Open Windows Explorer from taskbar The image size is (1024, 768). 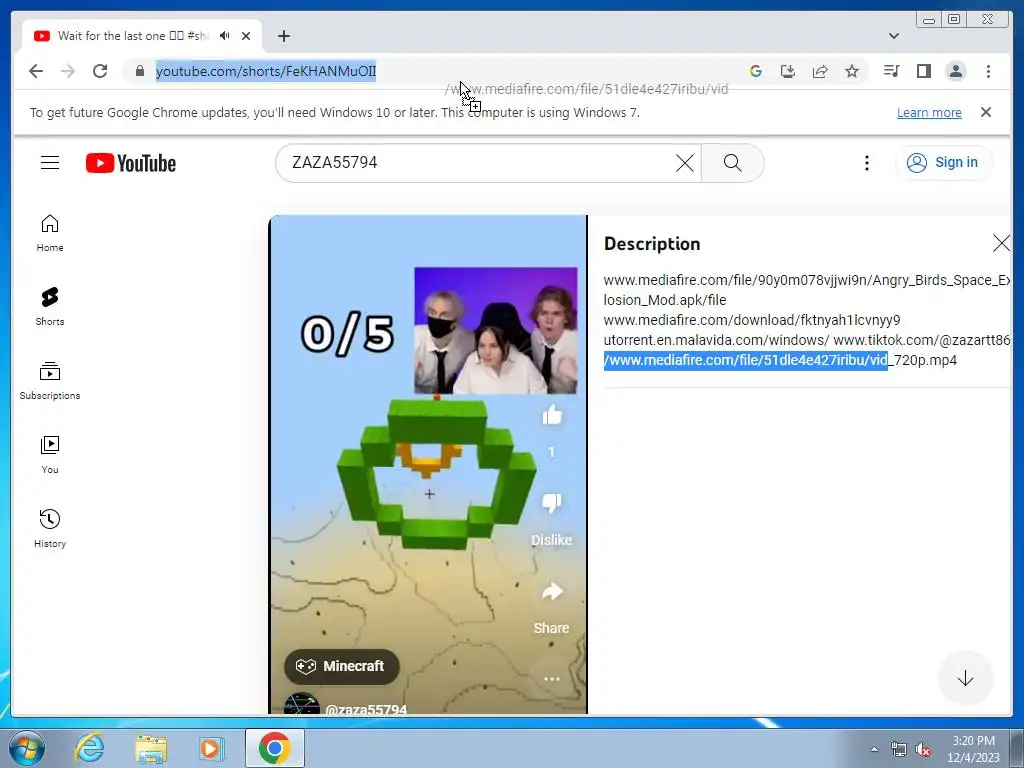151,748
